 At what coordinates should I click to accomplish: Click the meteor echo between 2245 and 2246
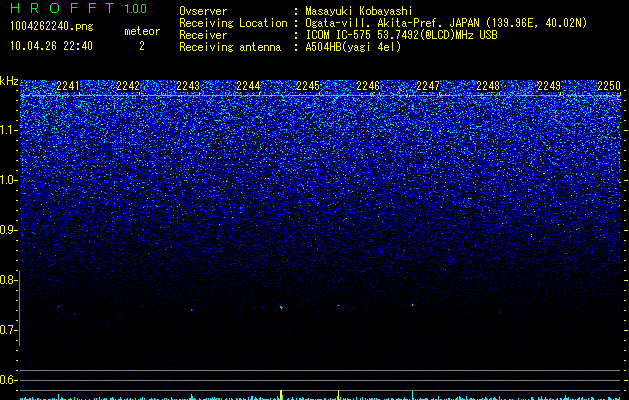[x=338, y=305]
